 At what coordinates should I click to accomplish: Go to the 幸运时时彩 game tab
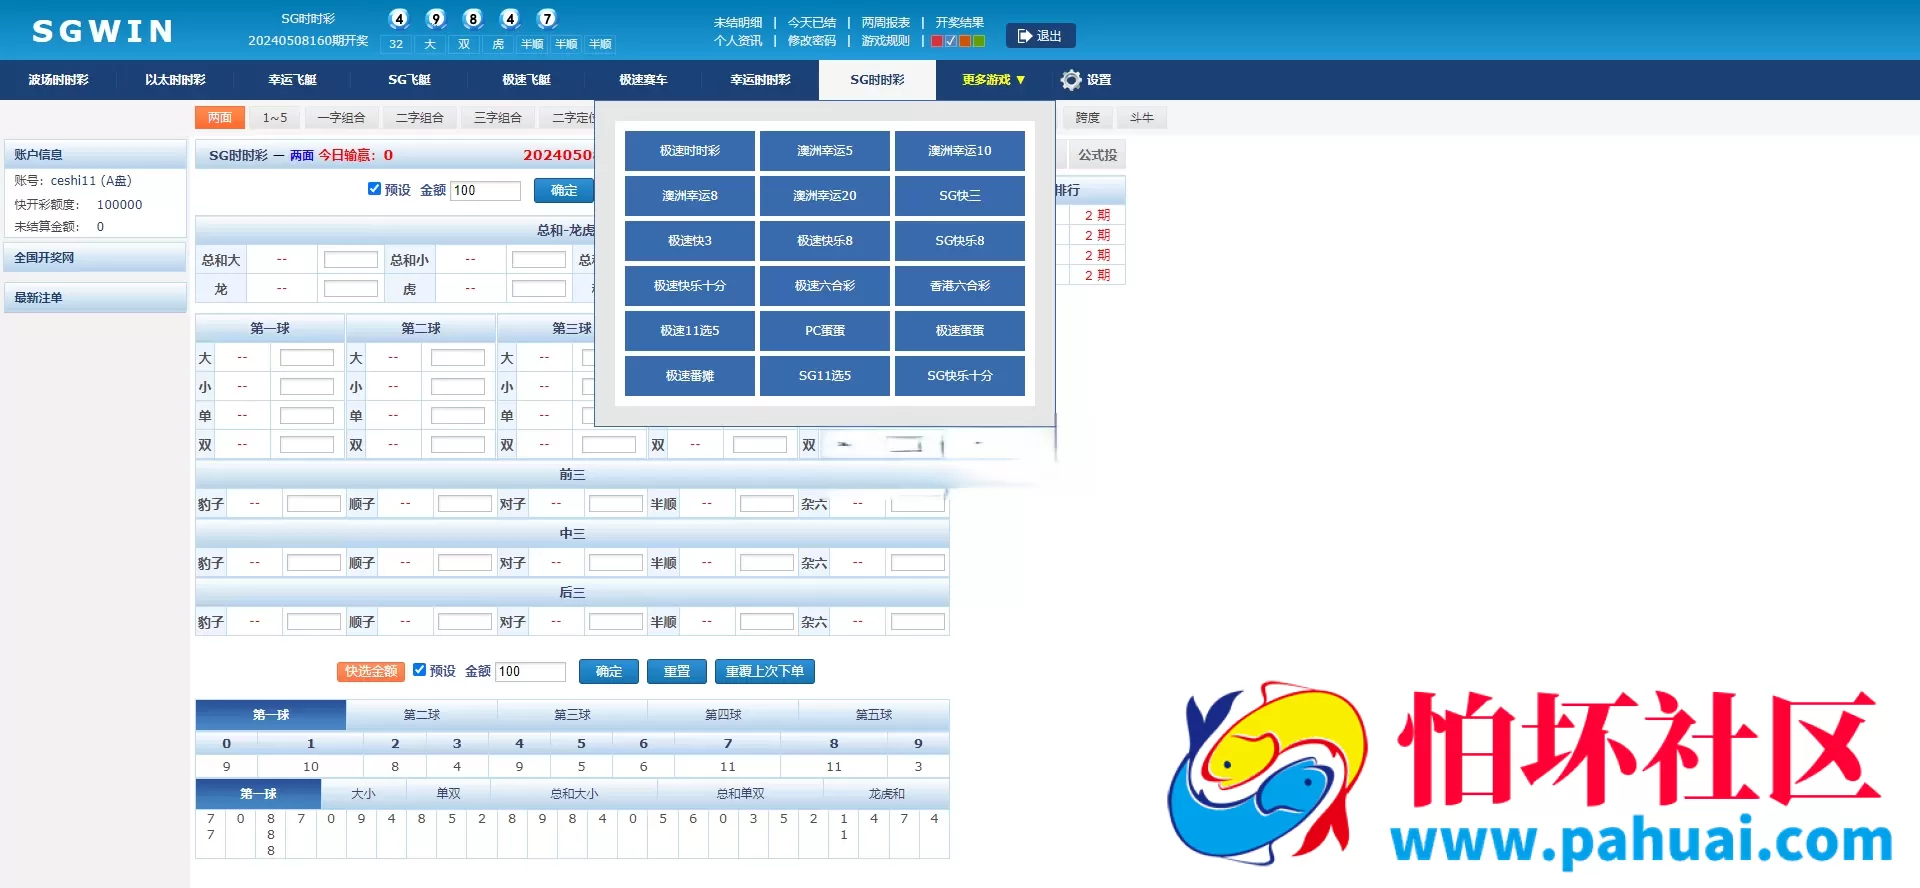click(x=760, y=80)
